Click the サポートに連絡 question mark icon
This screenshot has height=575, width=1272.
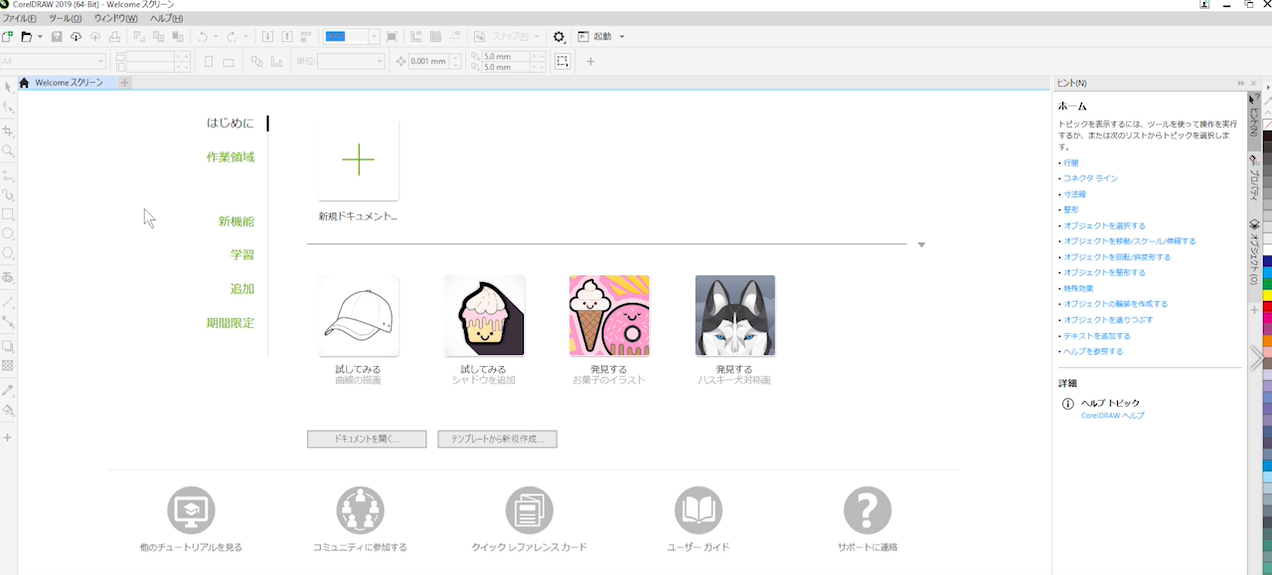tap(867, 511)
